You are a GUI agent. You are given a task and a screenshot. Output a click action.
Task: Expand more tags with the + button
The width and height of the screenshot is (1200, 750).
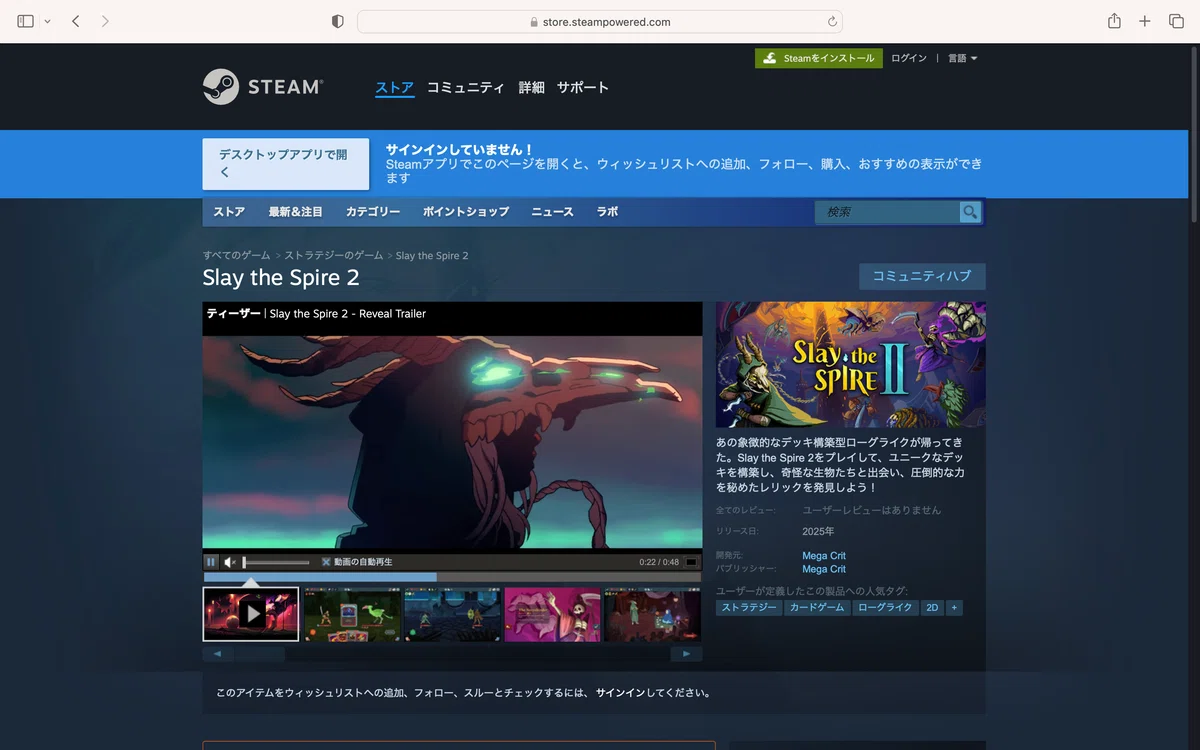tap(954, 608)
